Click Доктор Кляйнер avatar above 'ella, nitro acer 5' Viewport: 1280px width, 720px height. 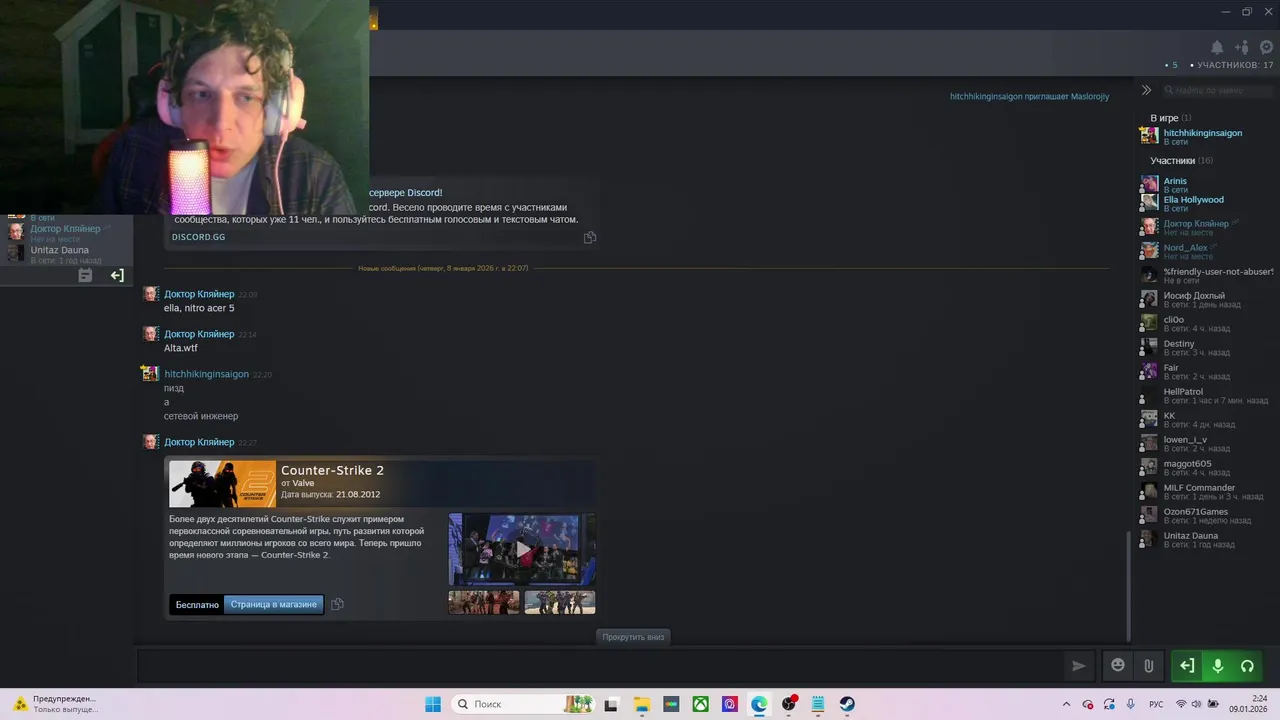[150, 294]
